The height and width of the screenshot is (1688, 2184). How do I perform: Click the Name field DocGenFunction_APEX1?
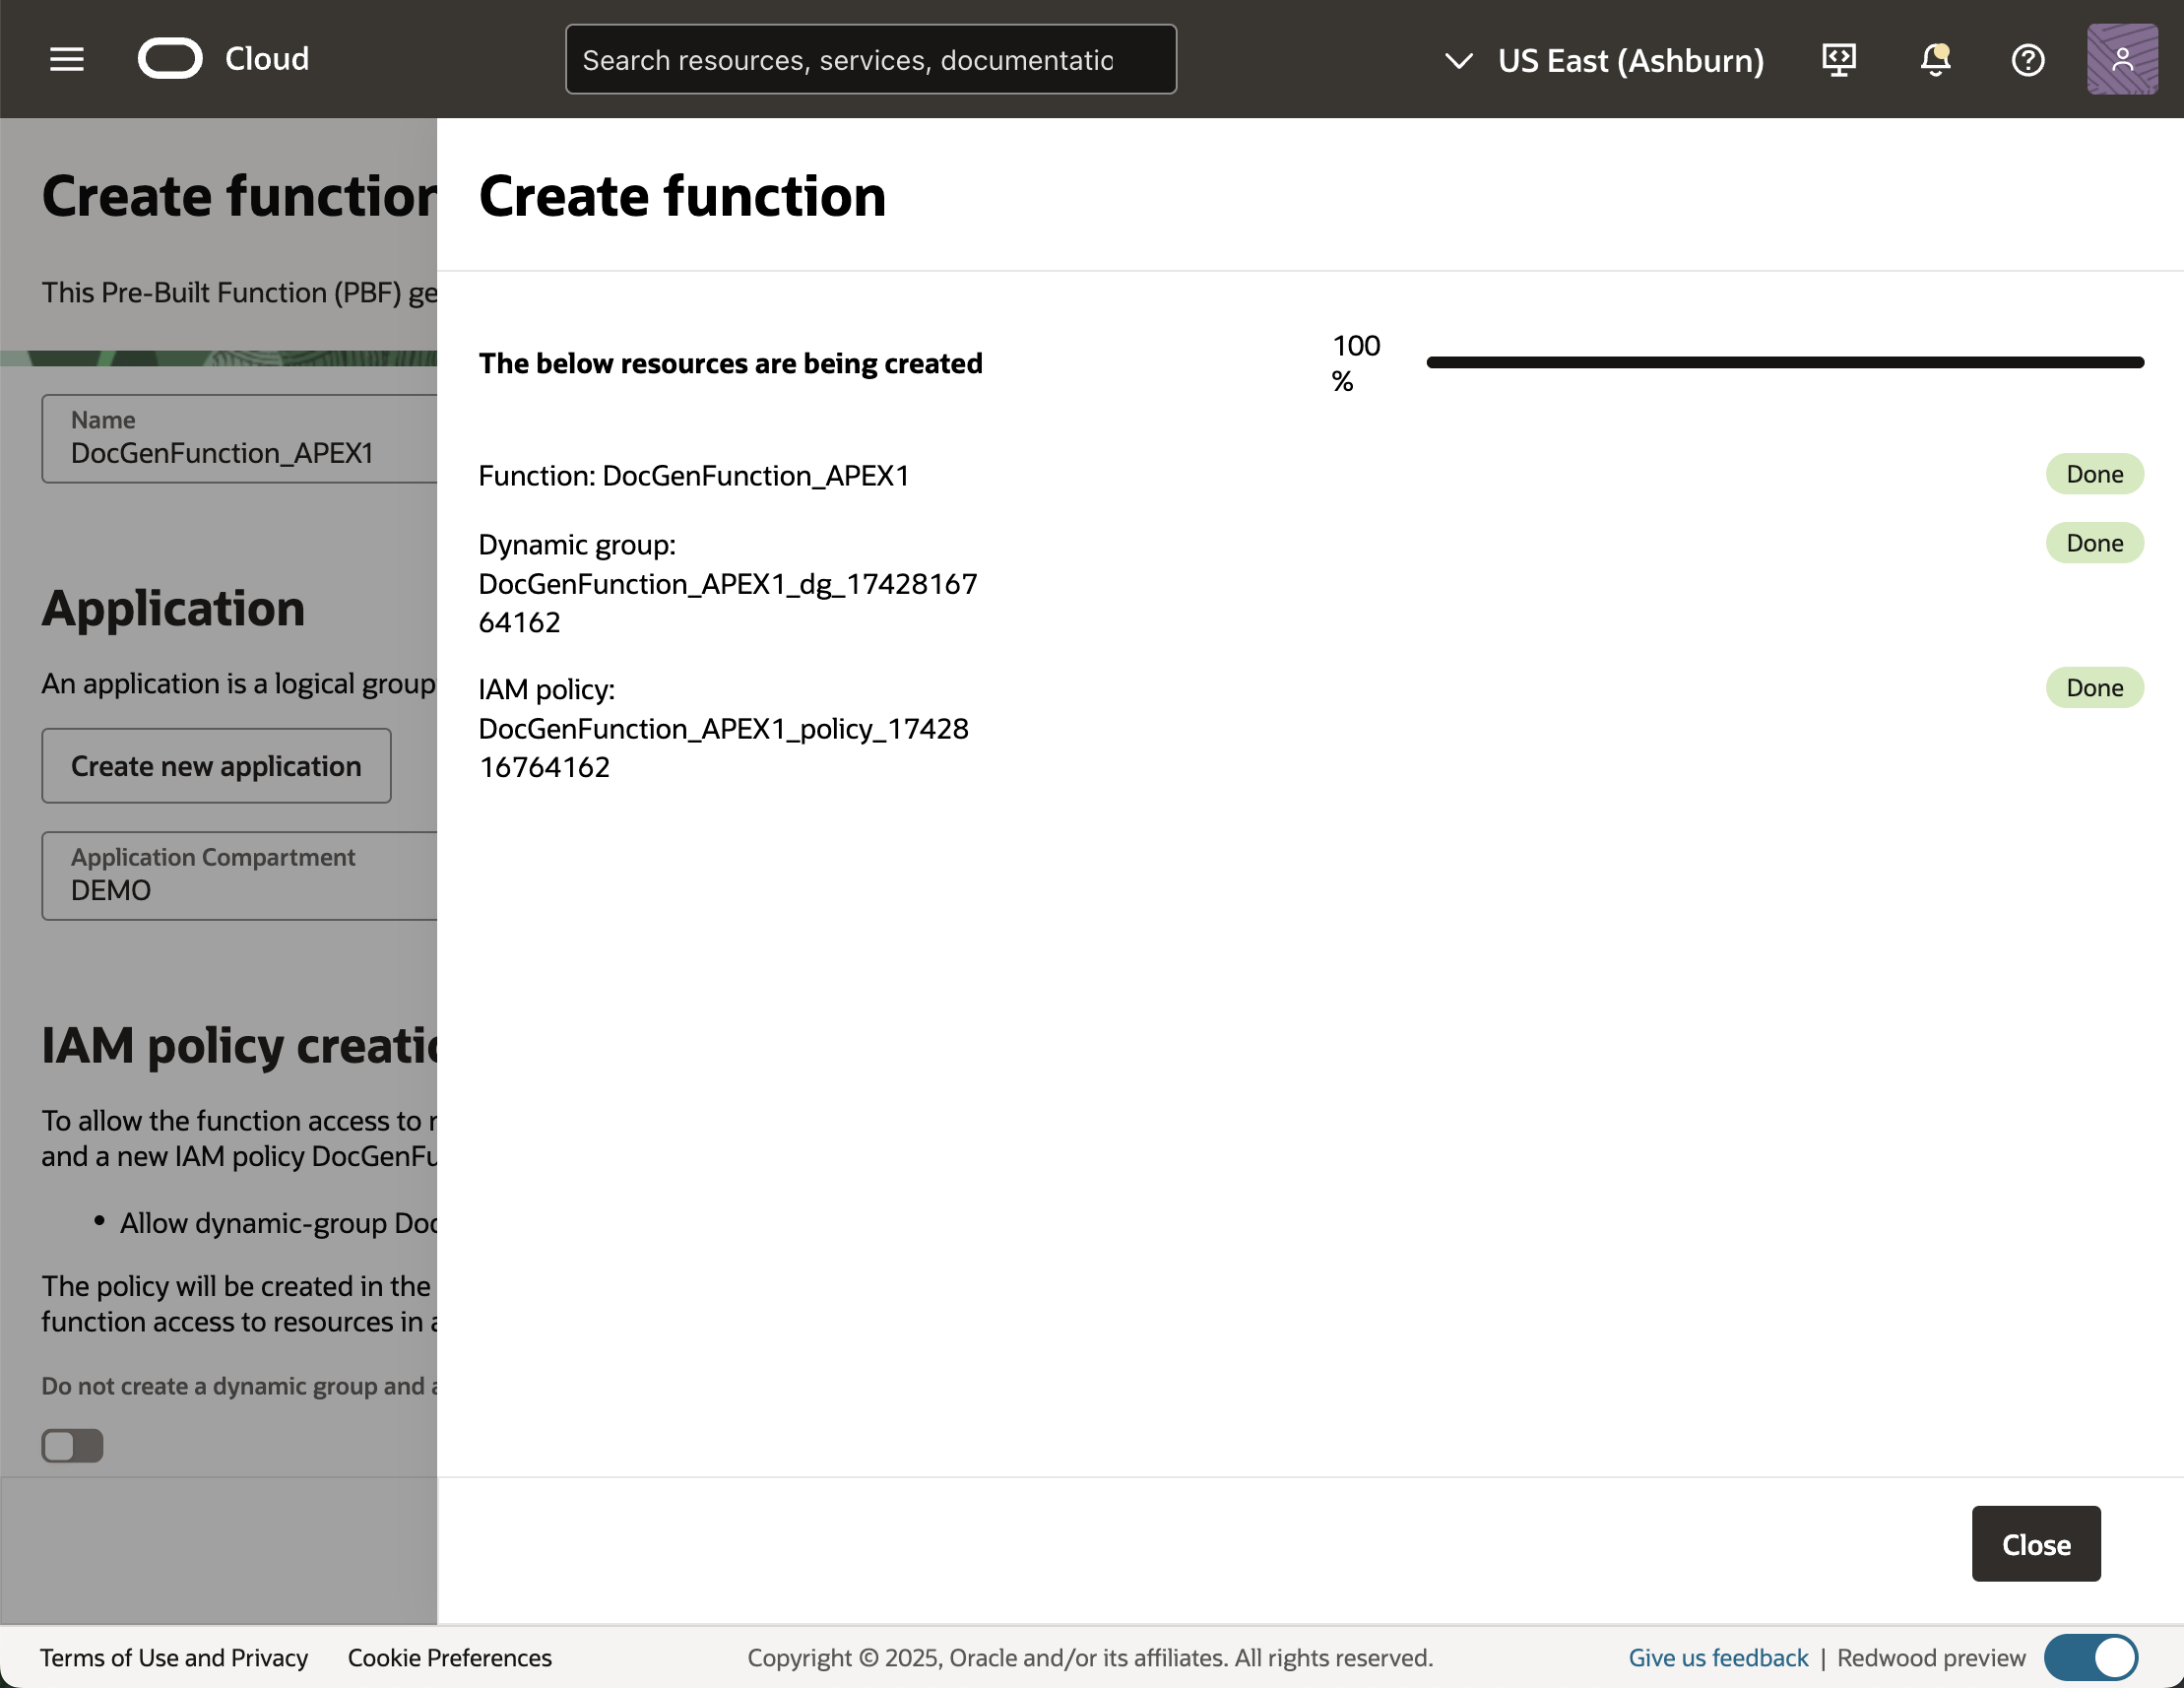click(x=240, y=439)
